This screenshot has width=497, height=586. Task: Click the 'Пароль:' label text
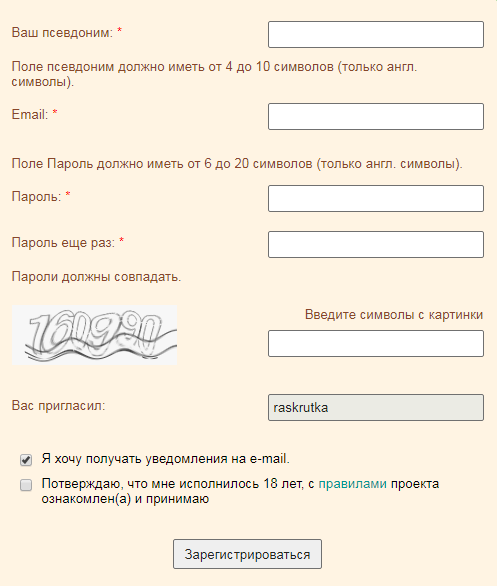click(x=36, y=196)
